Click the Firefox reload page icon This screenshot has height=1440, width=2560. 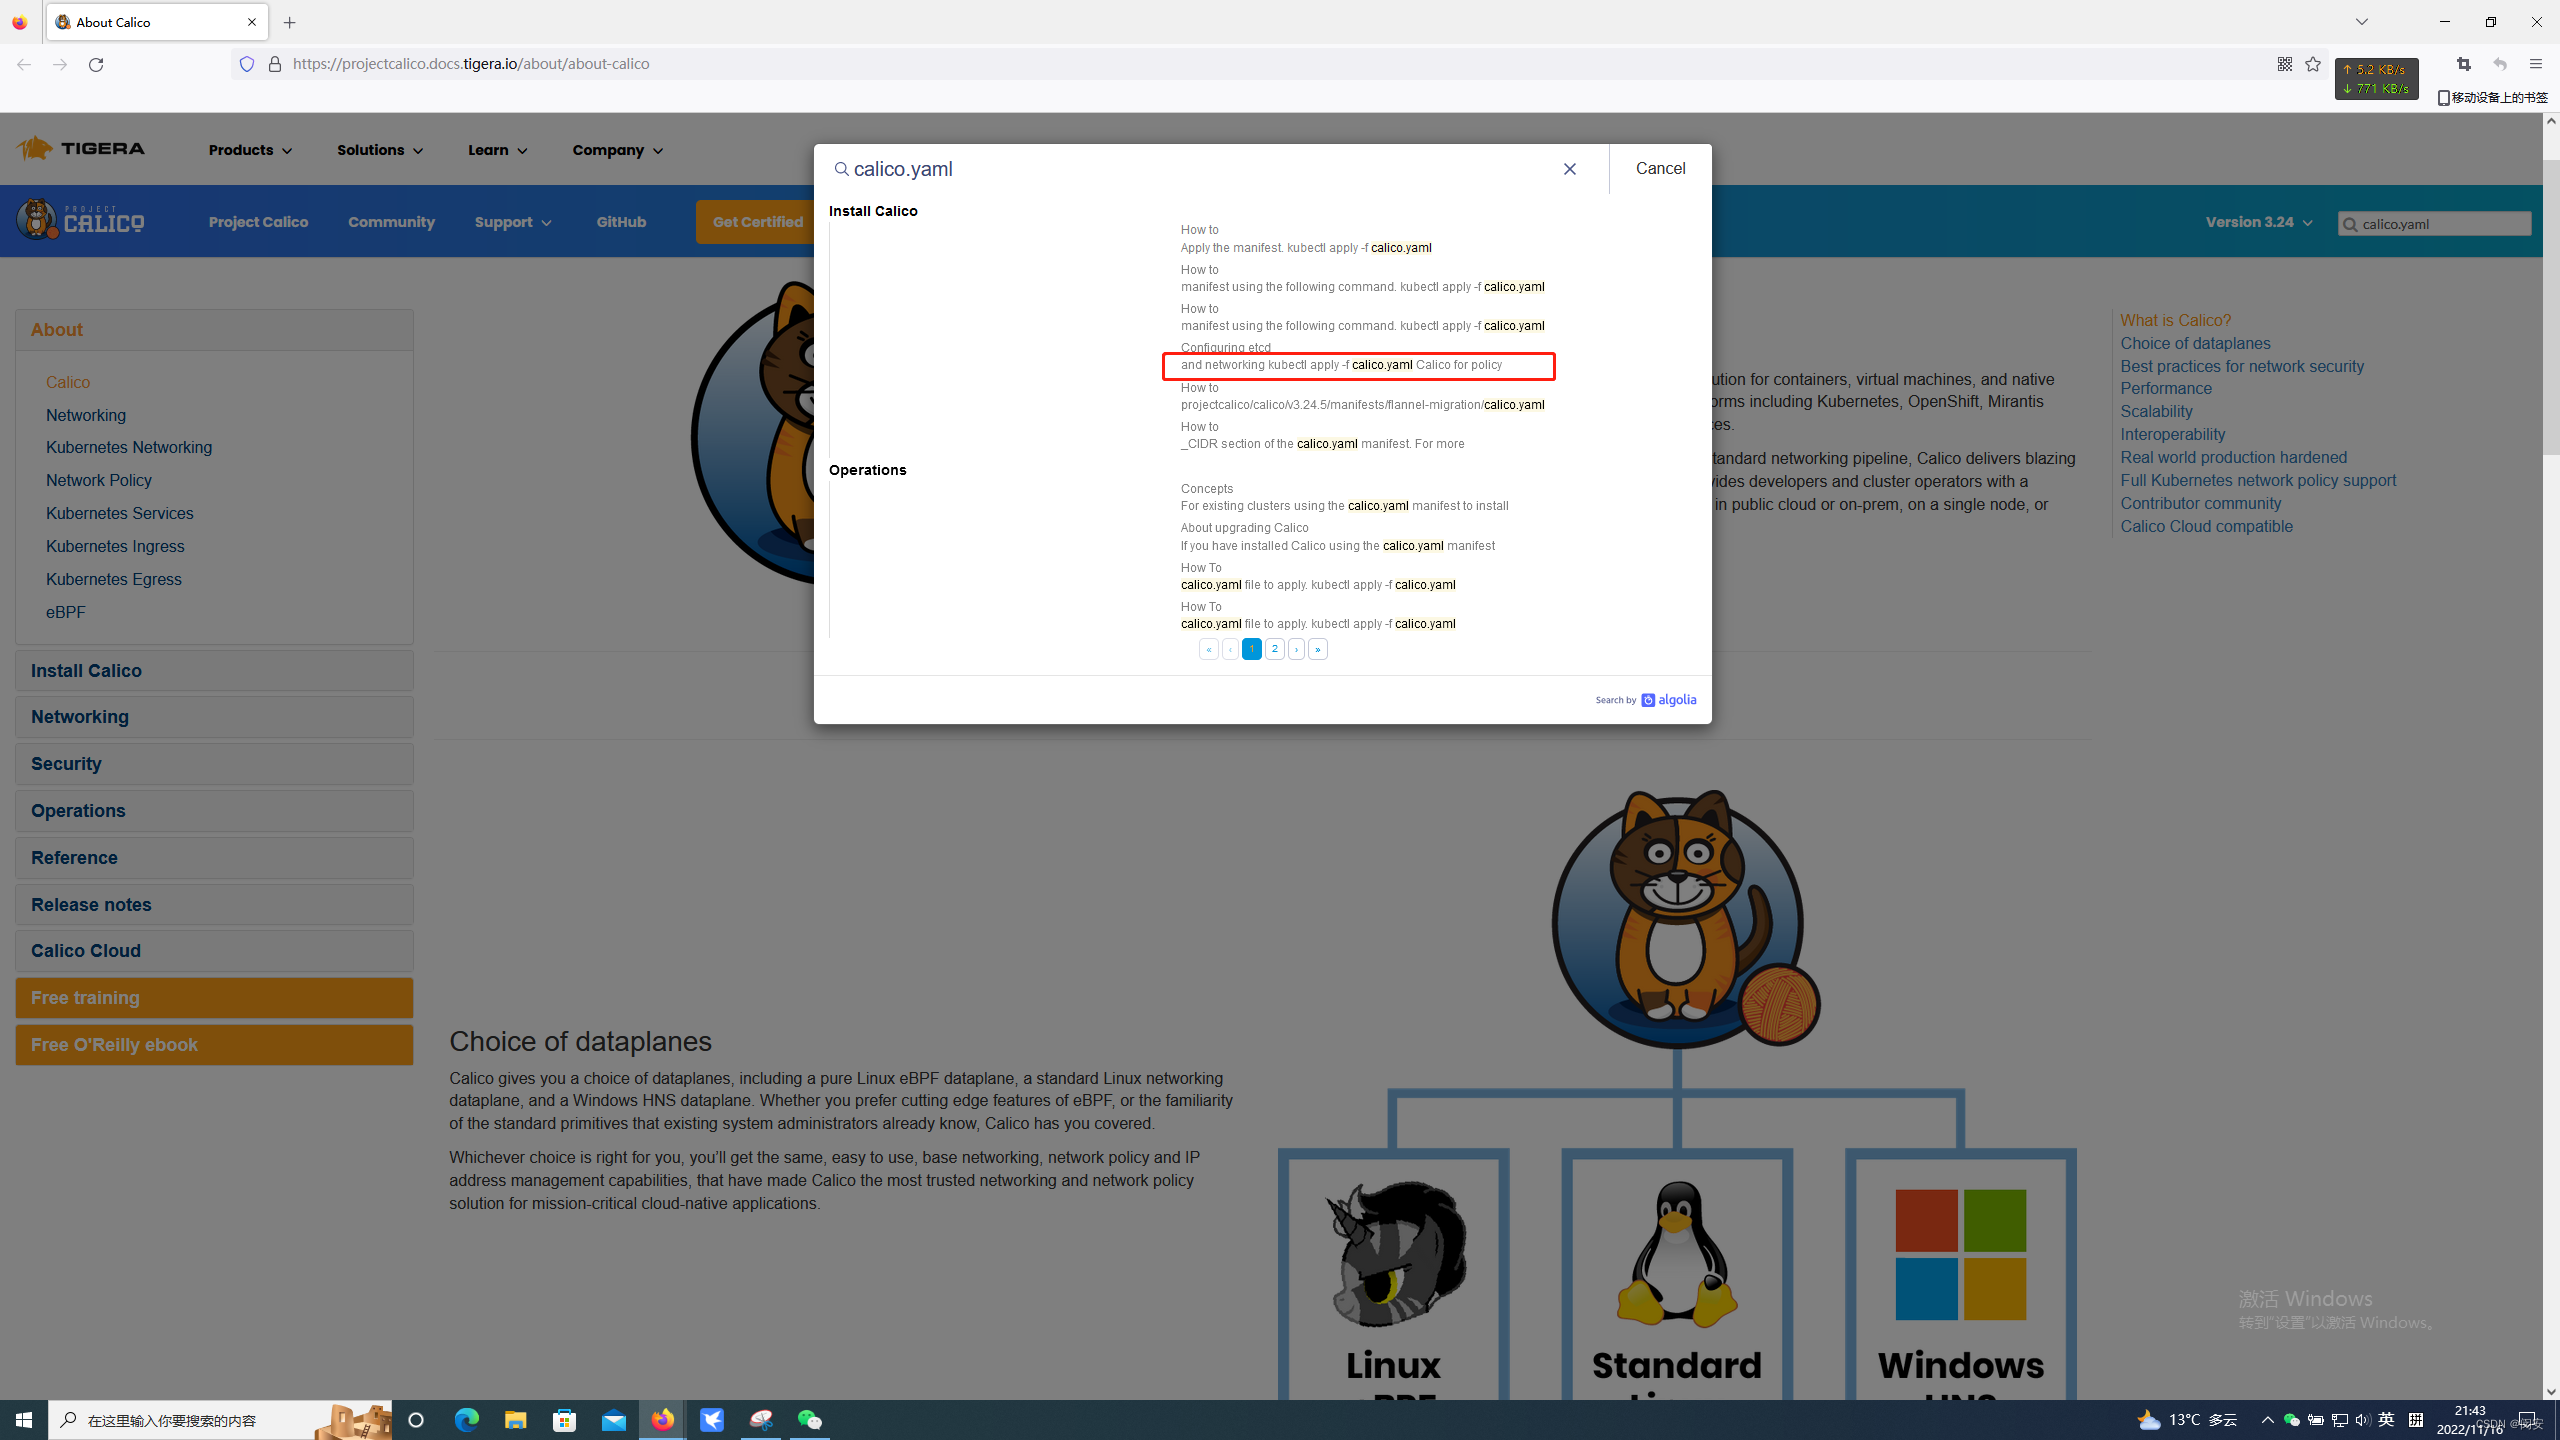click(96, 64)
